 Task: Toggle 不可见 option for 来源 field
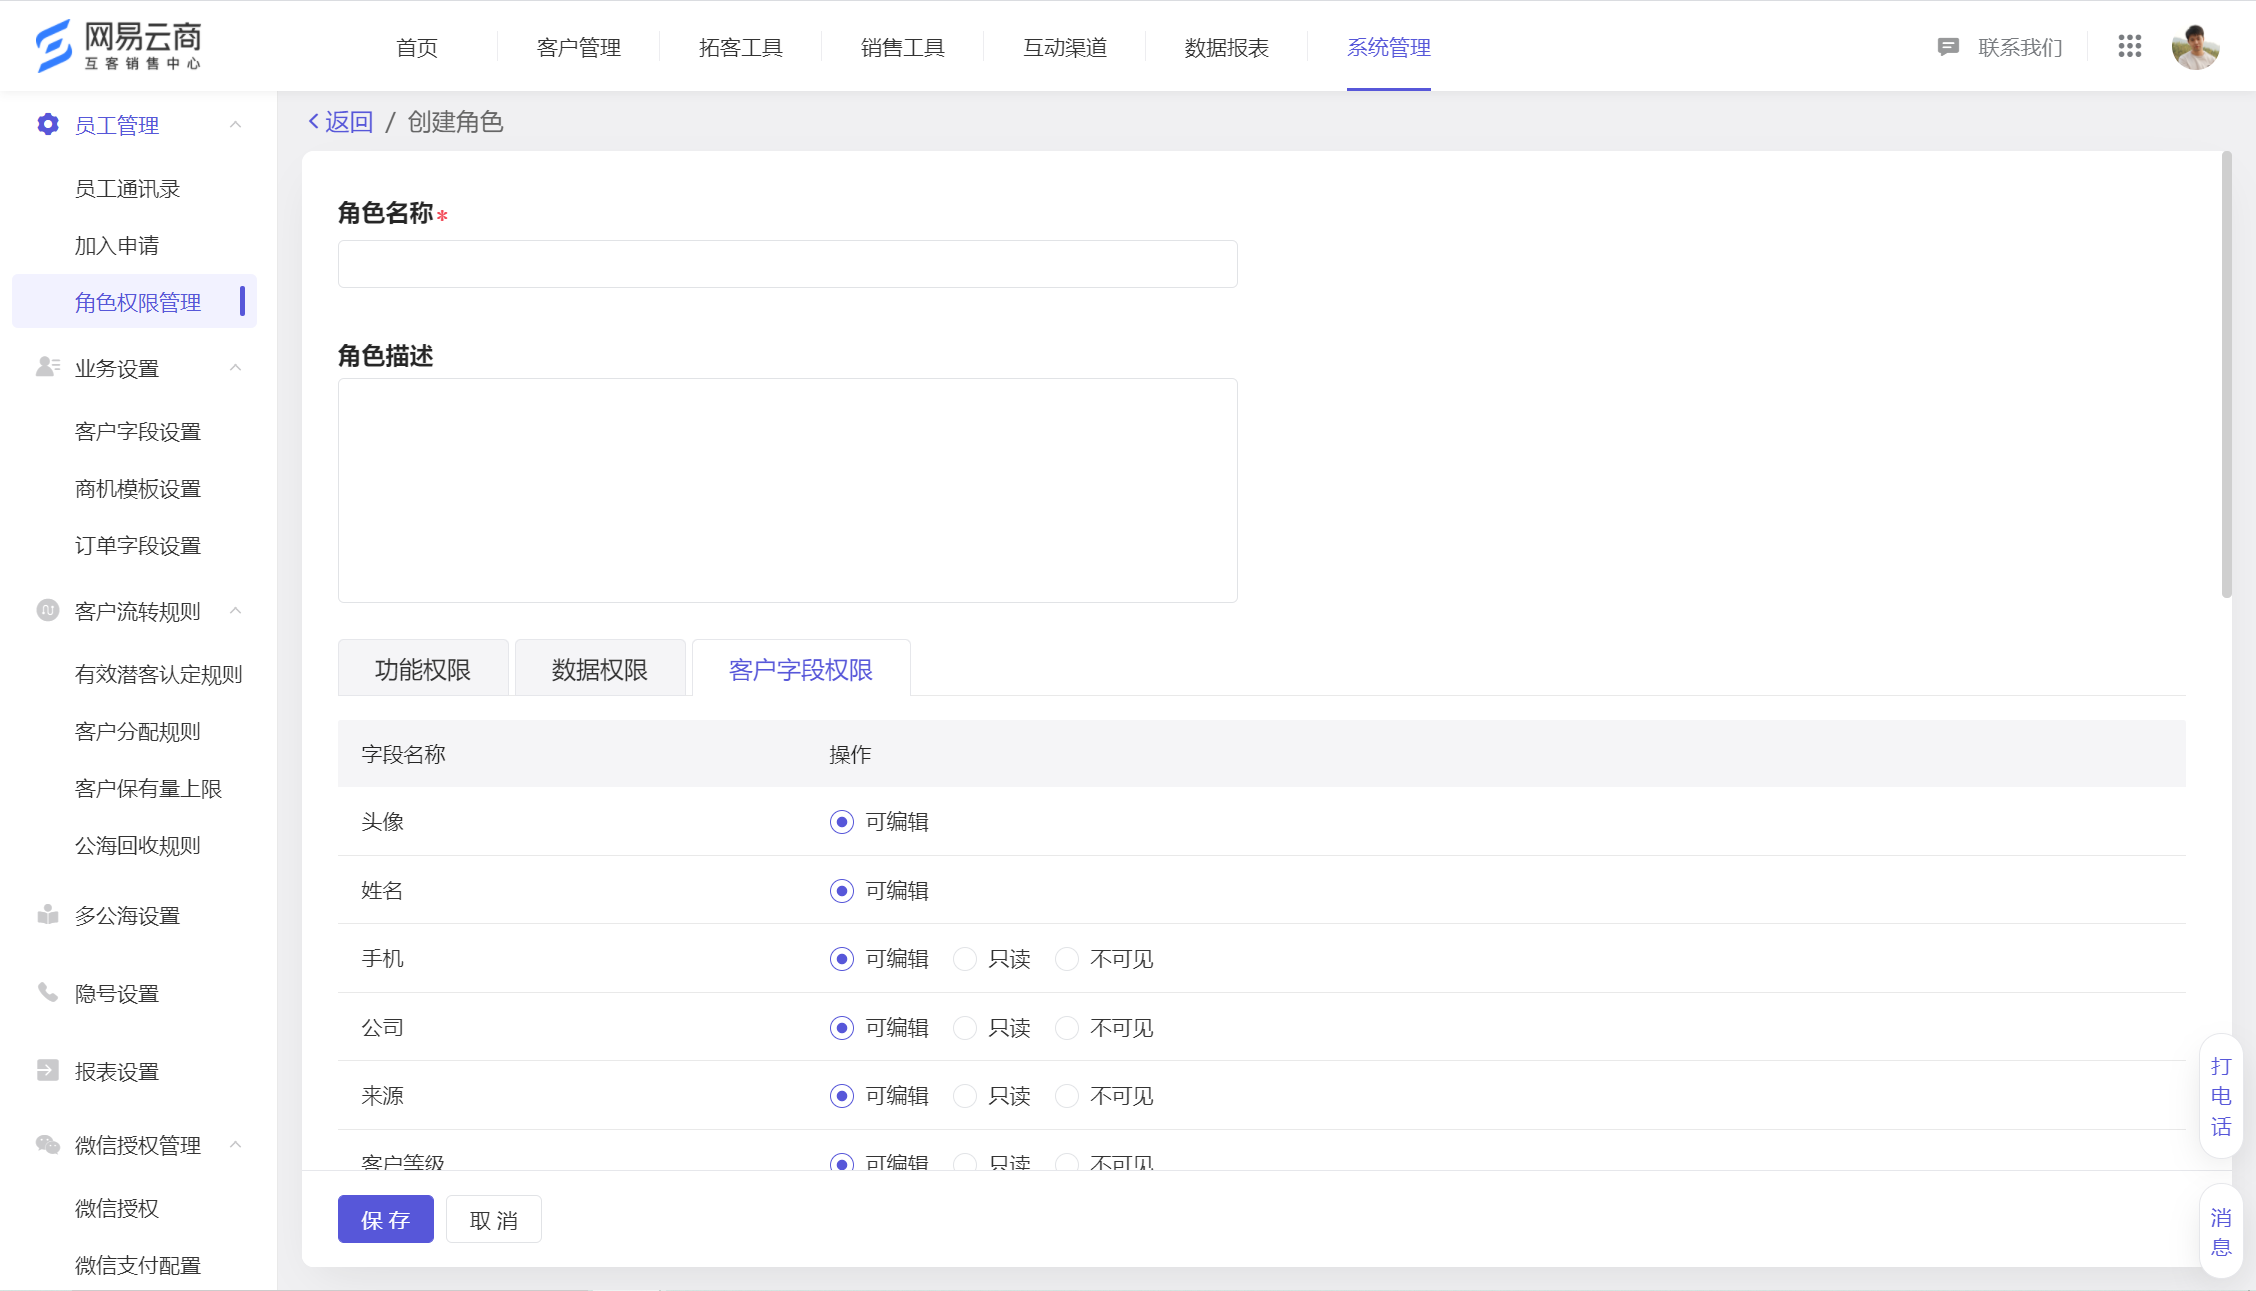[x=1066, y=1097]
